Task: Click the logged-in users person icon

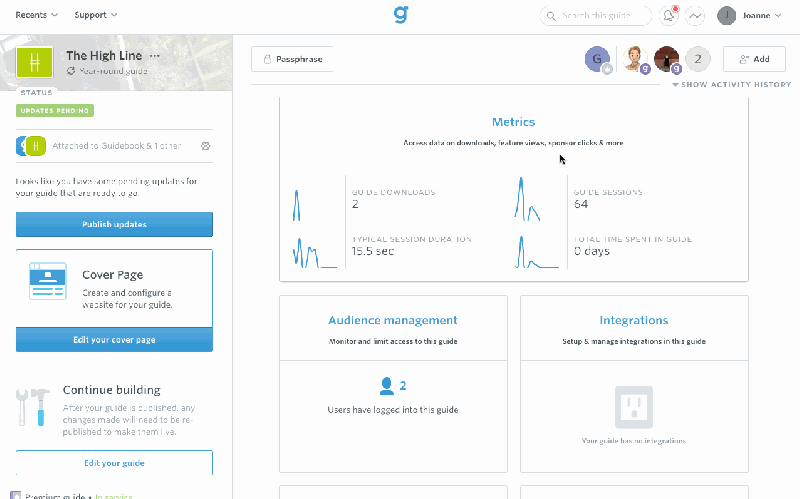Action: (387, 386)
